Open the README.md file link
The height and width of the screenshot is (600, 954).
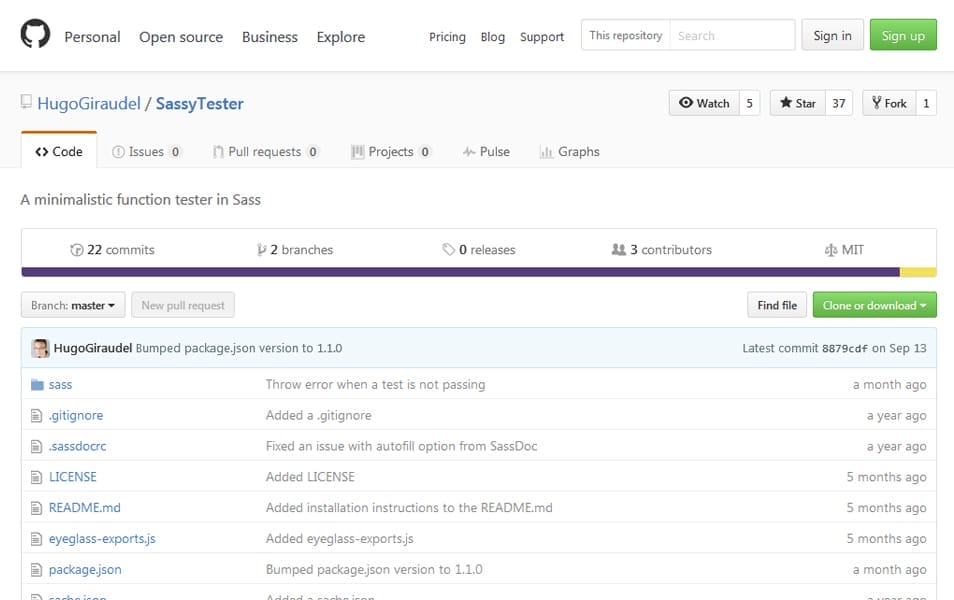(84, 507)
